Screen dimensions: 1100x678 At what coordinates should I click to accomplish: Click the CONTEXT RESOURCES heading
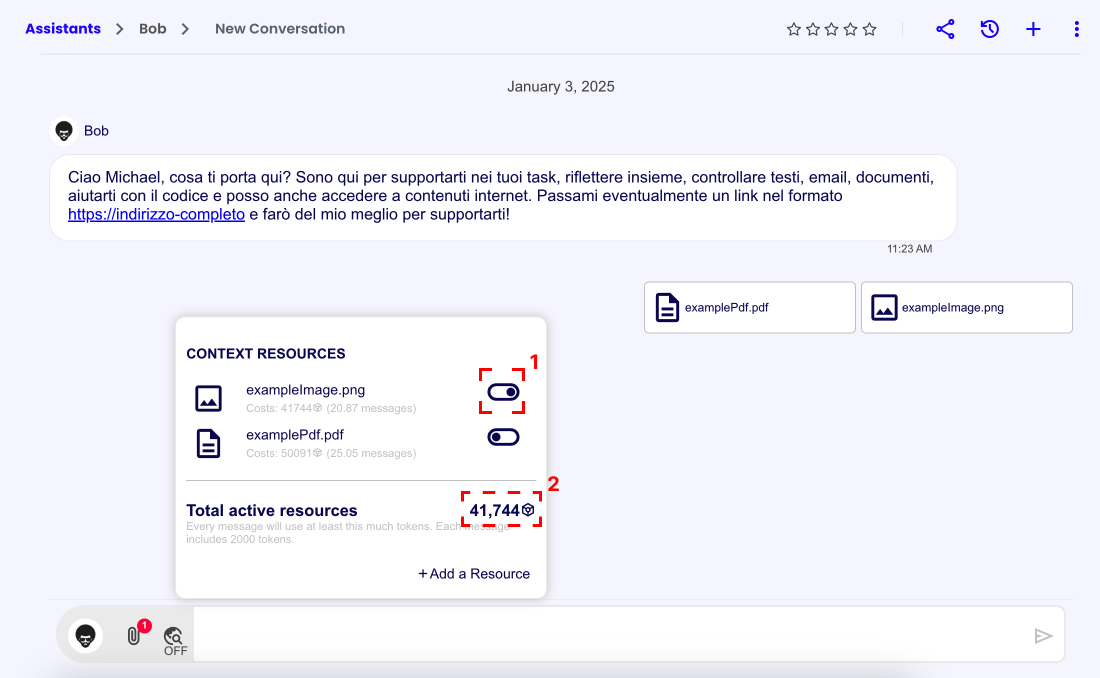click(266, 354)
